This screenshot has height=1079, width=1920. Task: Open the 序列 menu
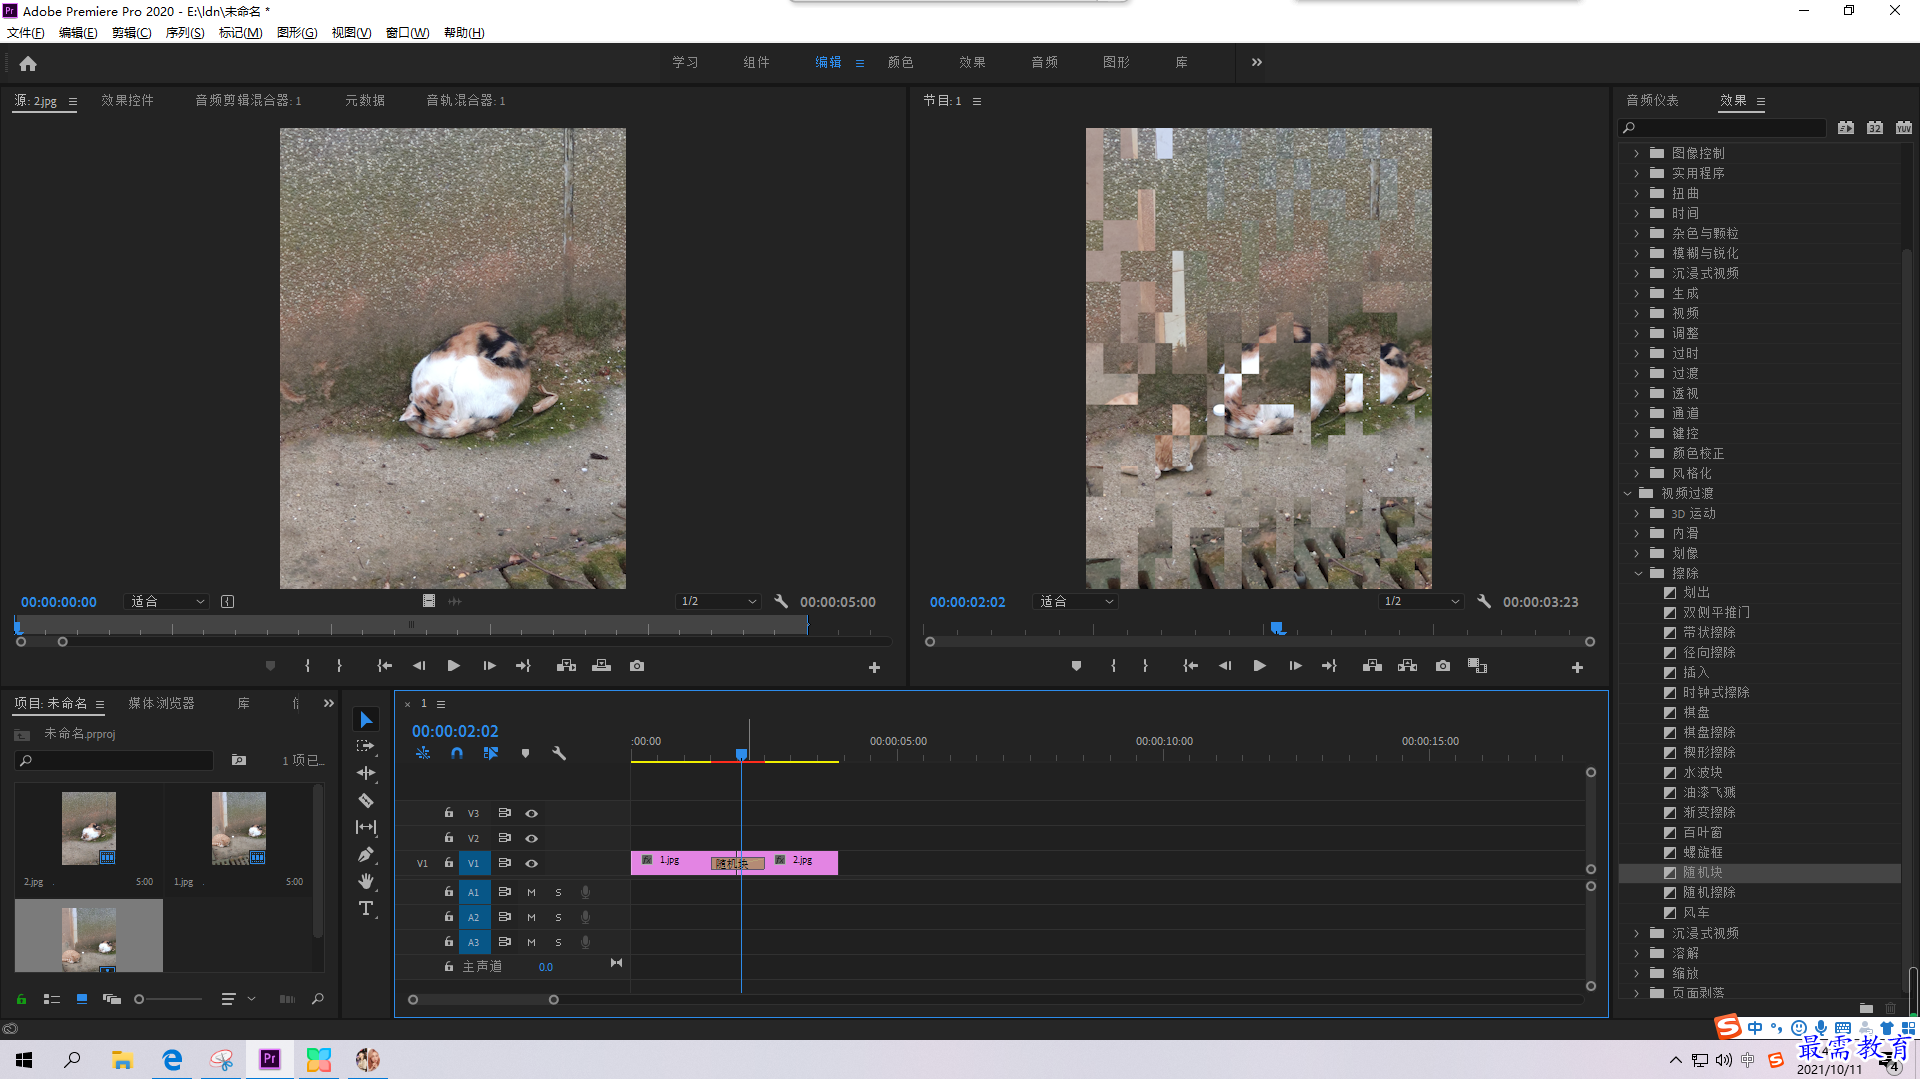click(185, 33)
